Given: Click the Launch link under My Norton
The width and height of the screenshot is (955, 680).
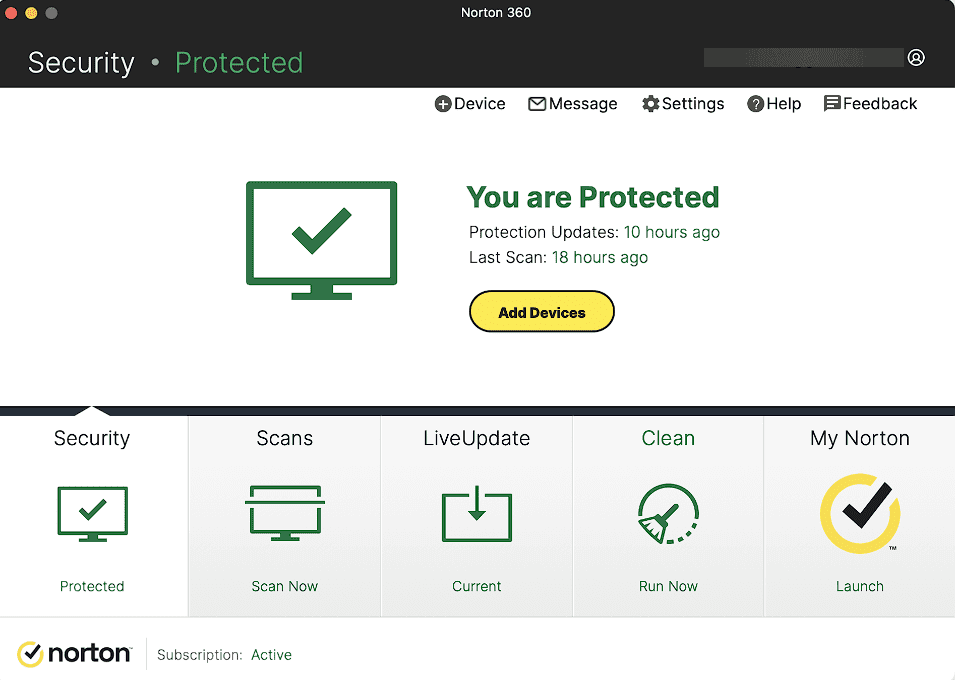Looking at the screenshot, I should (x=859, y=586).
